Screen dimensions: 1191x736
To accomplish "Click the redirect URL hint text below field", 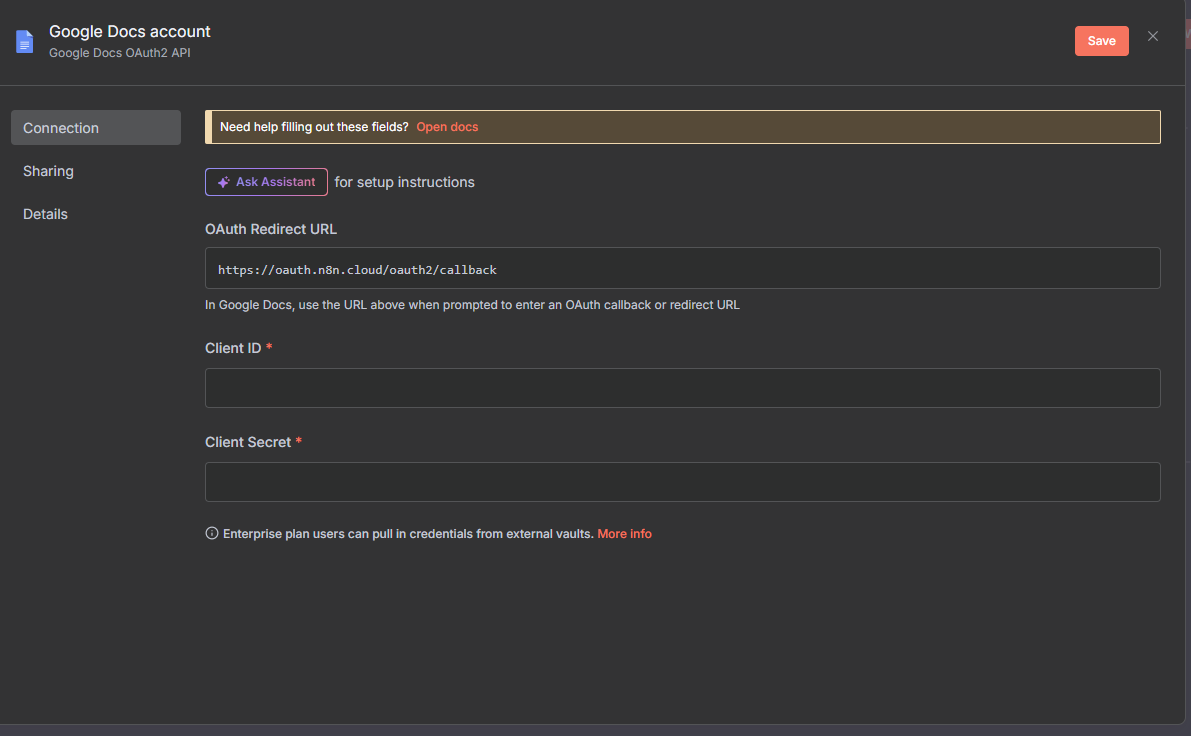I will 472,305.
